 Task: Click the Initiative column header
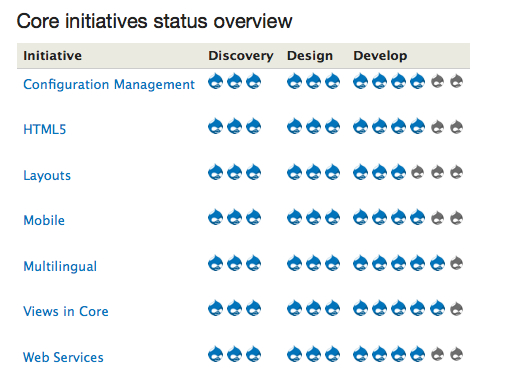pyautogui.click(x=52, y=56)
